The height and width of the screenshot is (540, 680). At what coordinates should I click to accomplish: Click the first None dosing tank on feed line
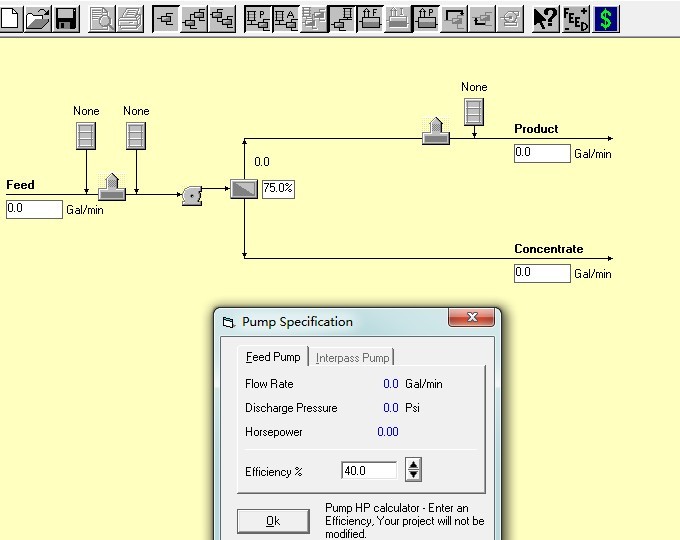point(86,136)
